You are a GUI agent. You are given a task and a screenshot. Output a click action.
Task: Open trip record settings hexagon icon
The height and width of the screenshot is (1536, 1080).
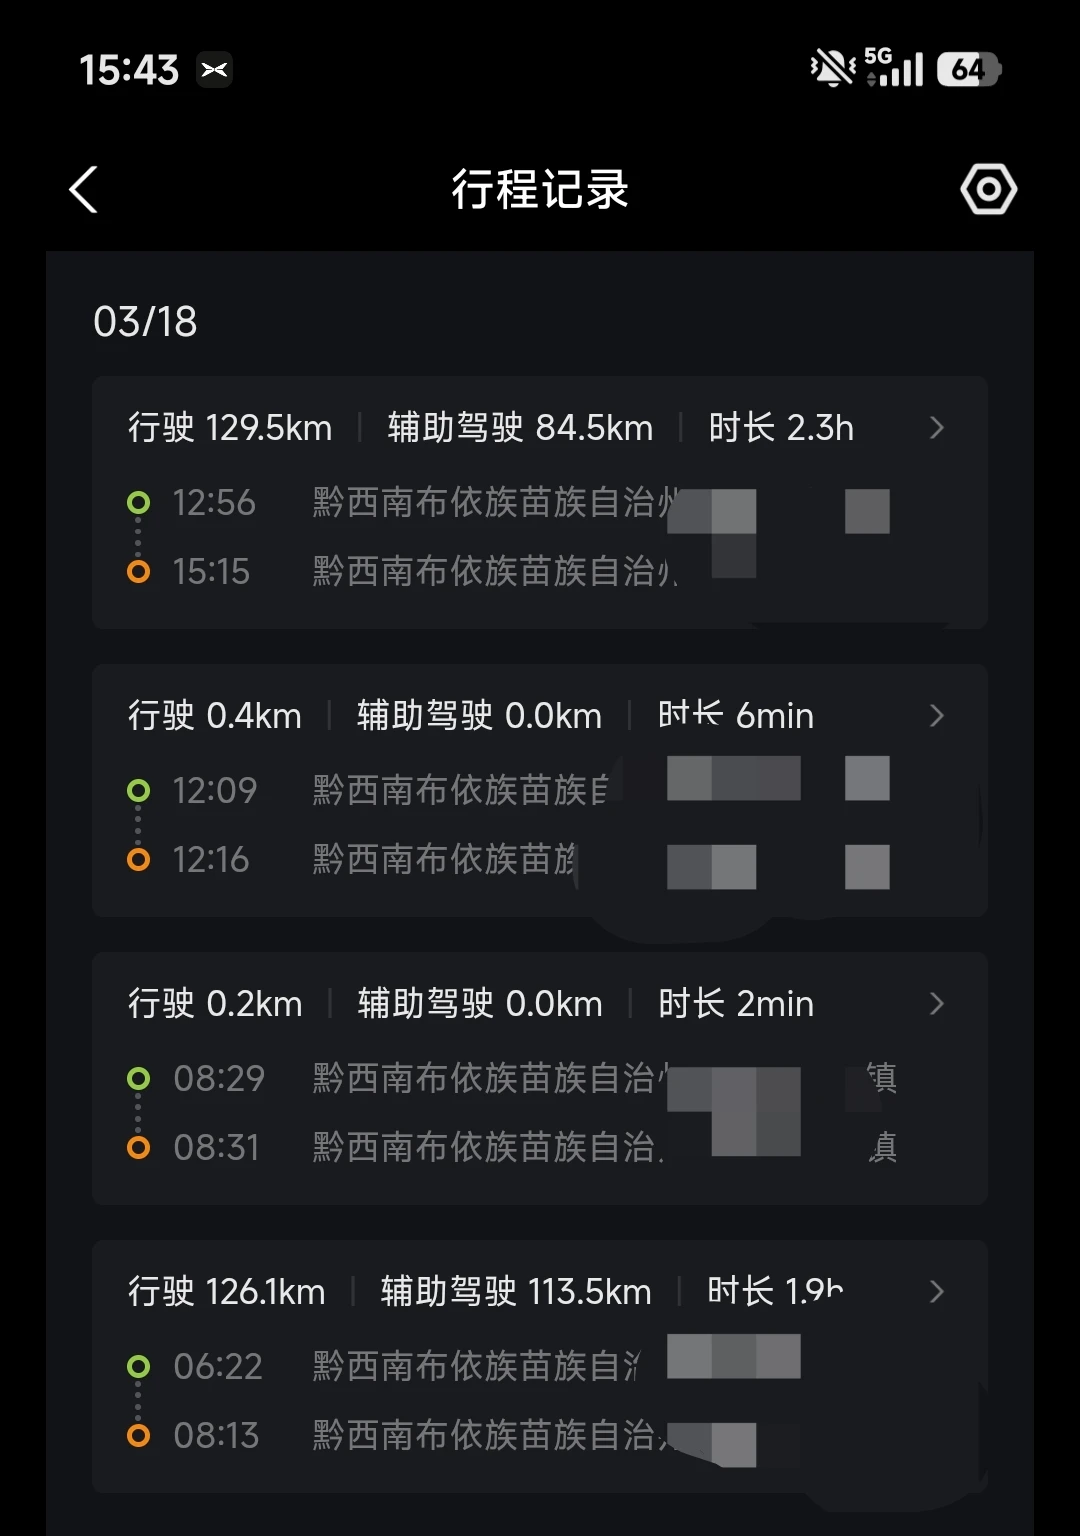pyautogui.click(x=988, y=189)
